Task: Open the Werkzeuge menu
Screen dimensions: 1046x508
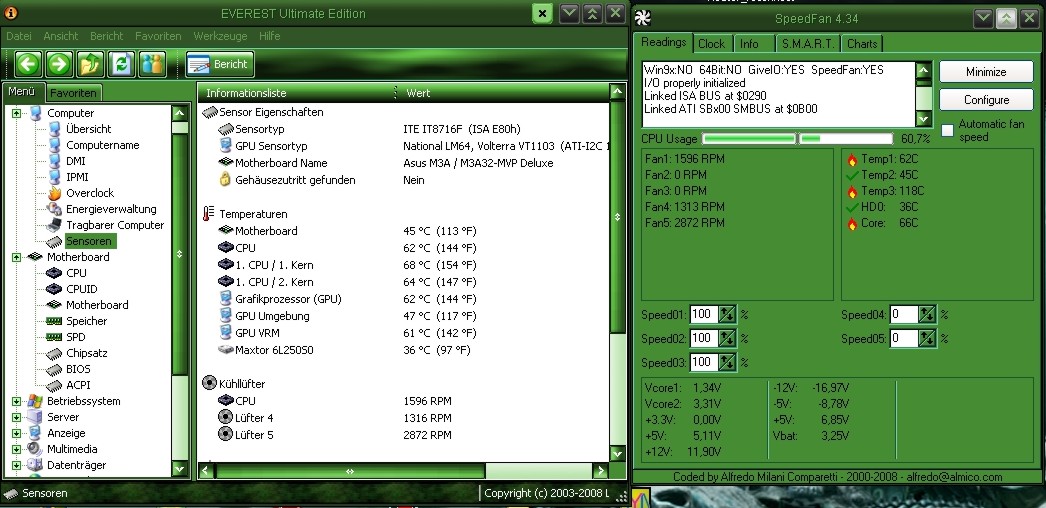Action: [220, 36]
